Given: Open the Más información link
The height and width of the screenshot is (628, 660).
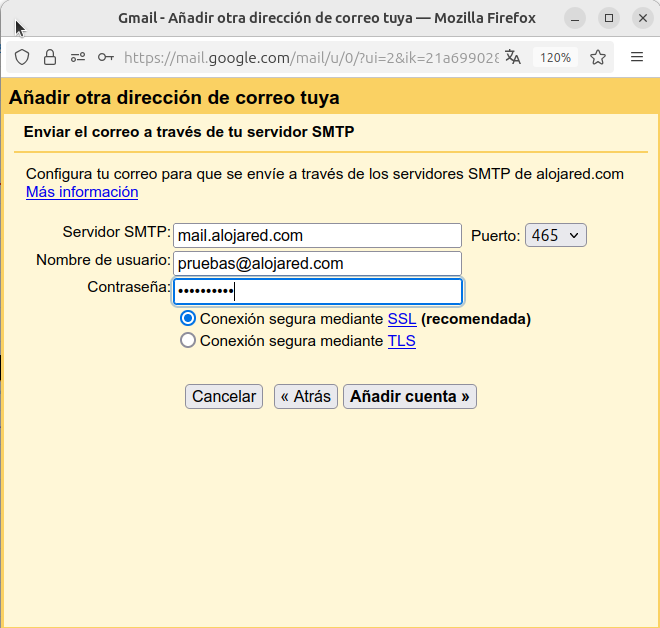Looking at the screenshot, I should point(82,192).
